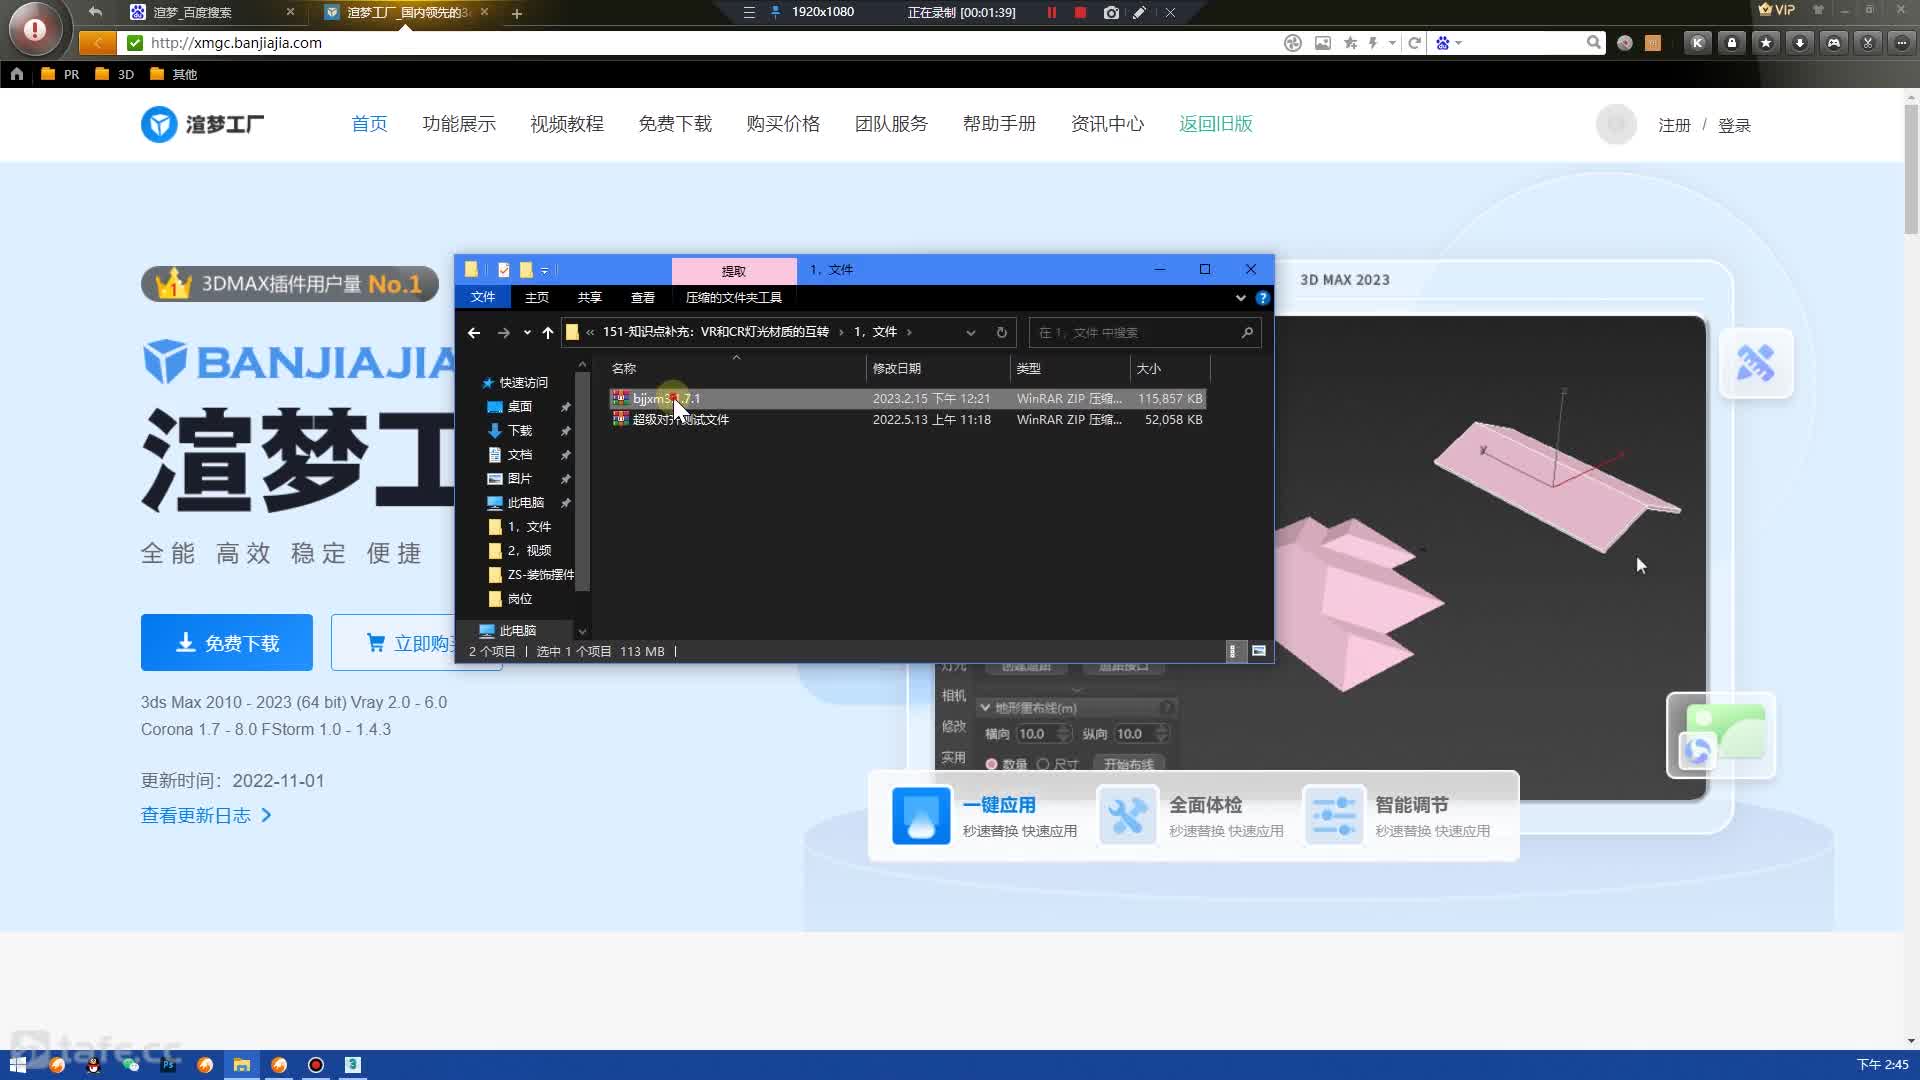This screenshot has height=1080, width=1920.
Task: Add page to favorites star icon
Action: tap(1351, 43)
